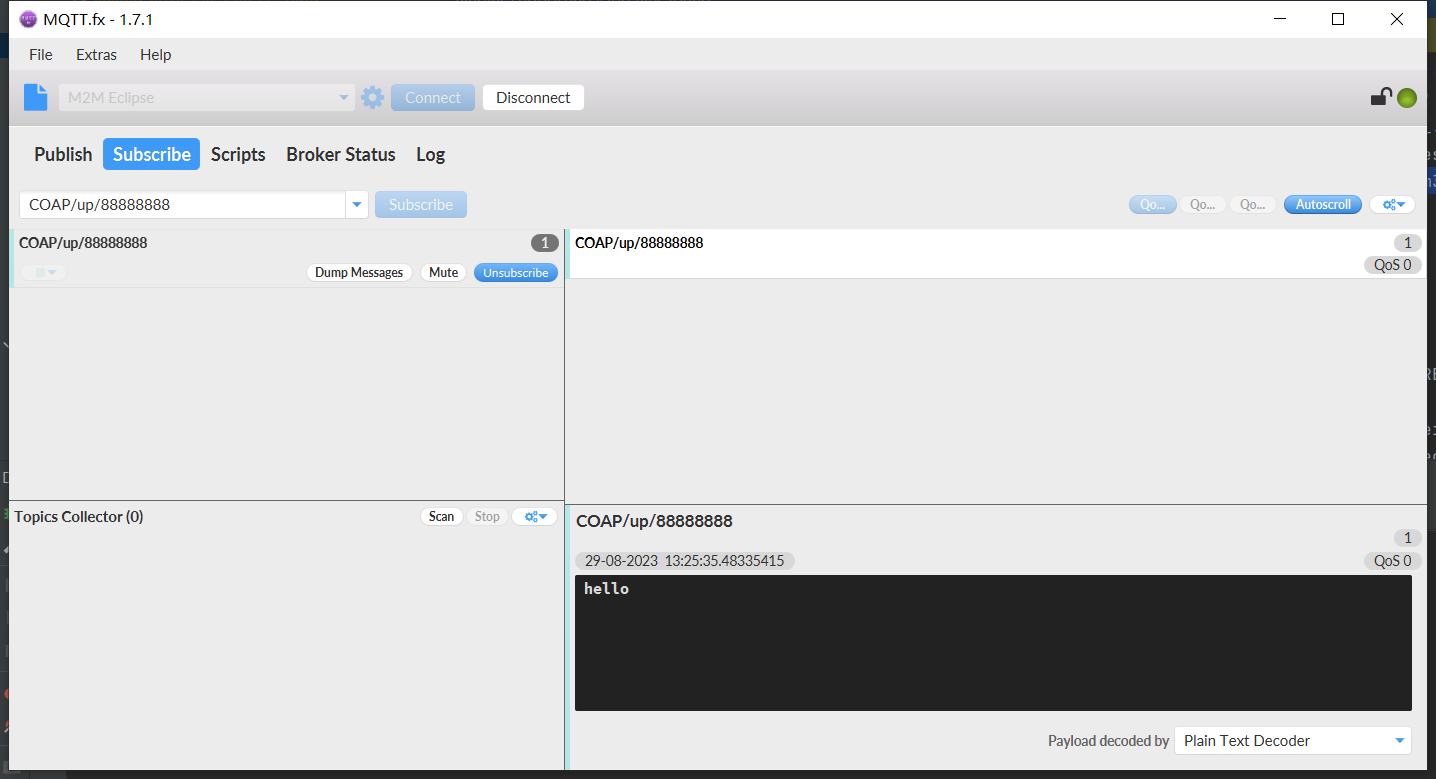Open the small color dropdown under subscribed topic
This screenshot has height=779, width=1436.
(44, 272)
